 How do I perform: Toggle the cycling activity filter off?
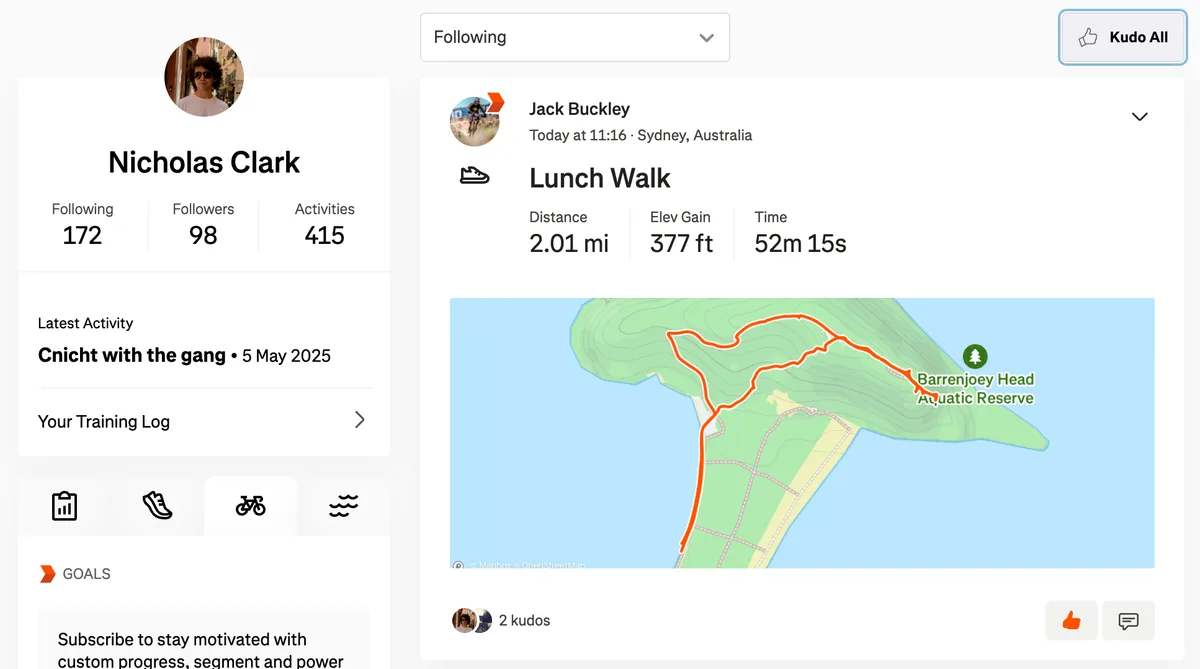[250, 506]
